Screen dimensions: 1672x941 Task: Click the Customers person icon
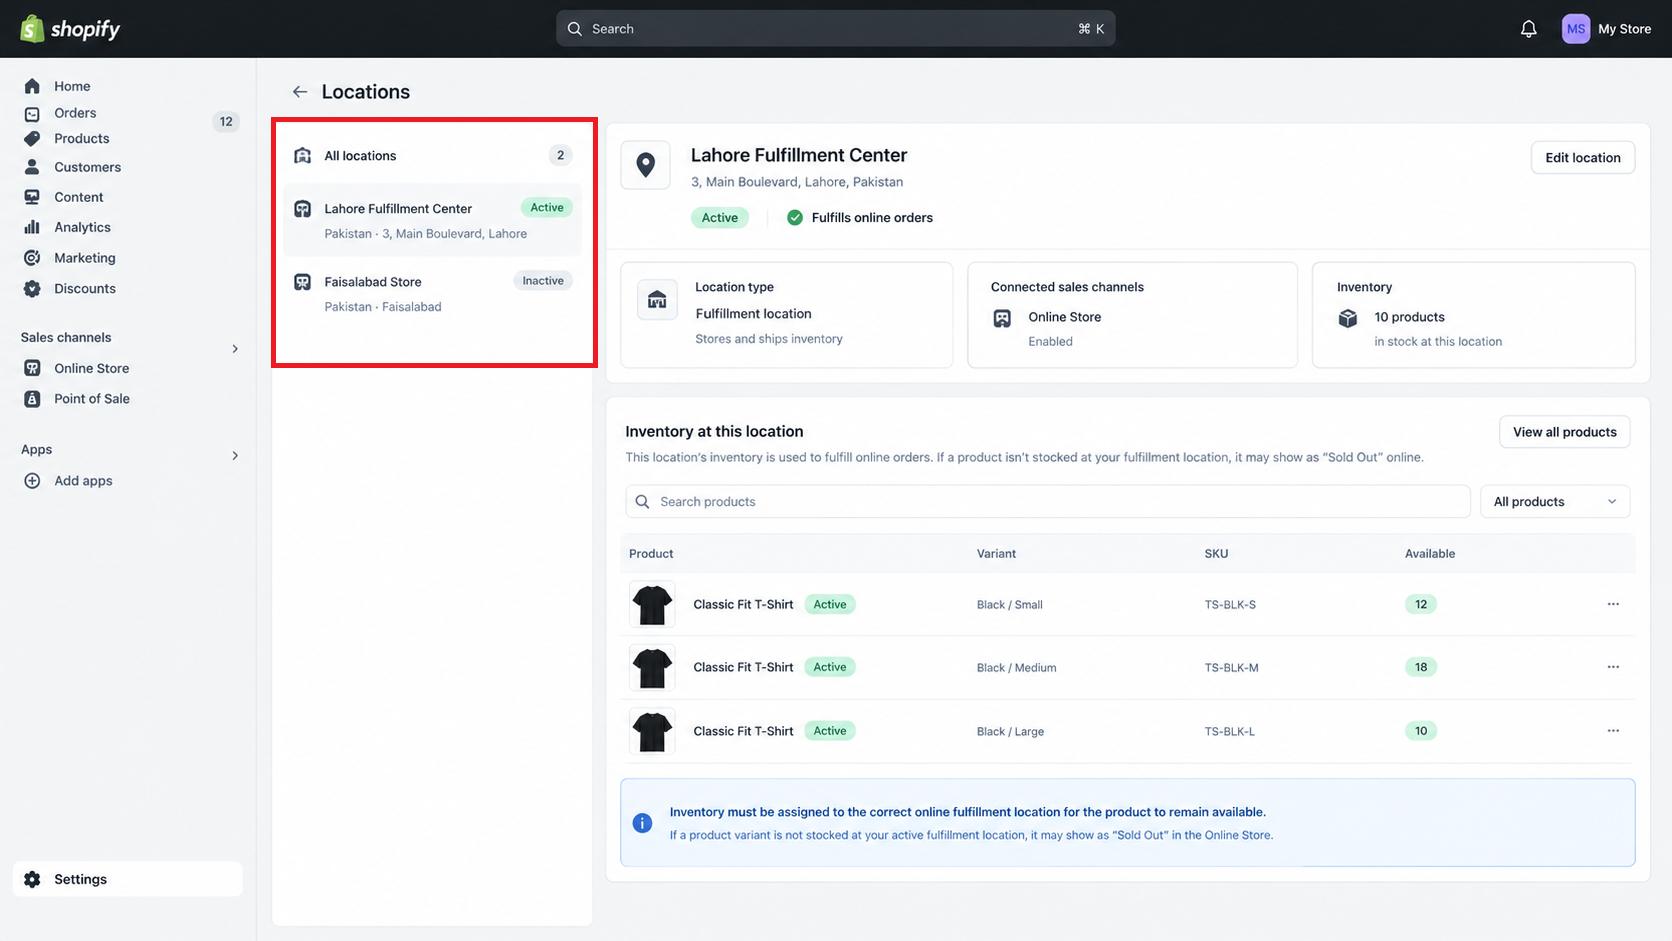coord(32,167)
